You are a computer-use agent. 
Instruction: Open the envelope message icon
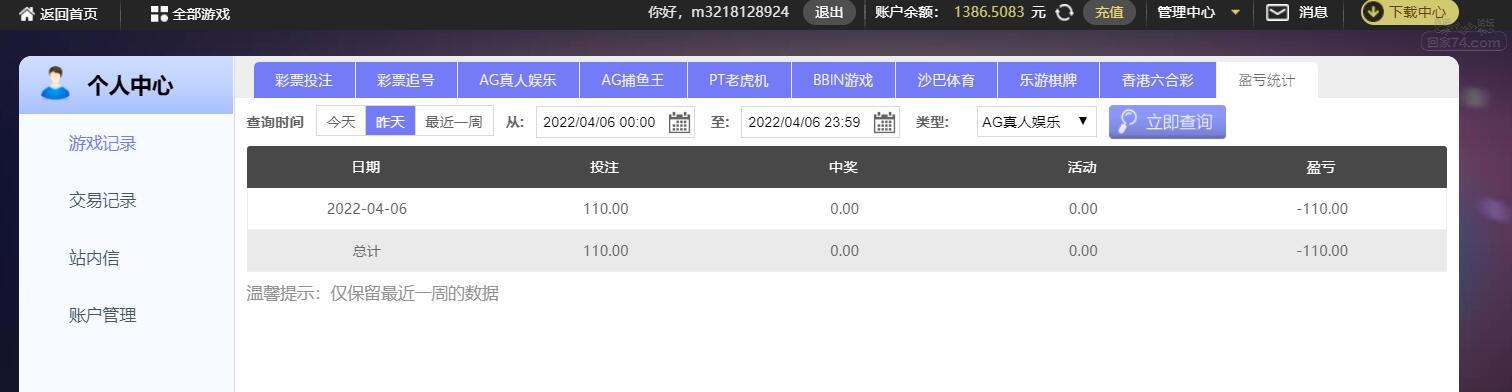pos(1277,12)
